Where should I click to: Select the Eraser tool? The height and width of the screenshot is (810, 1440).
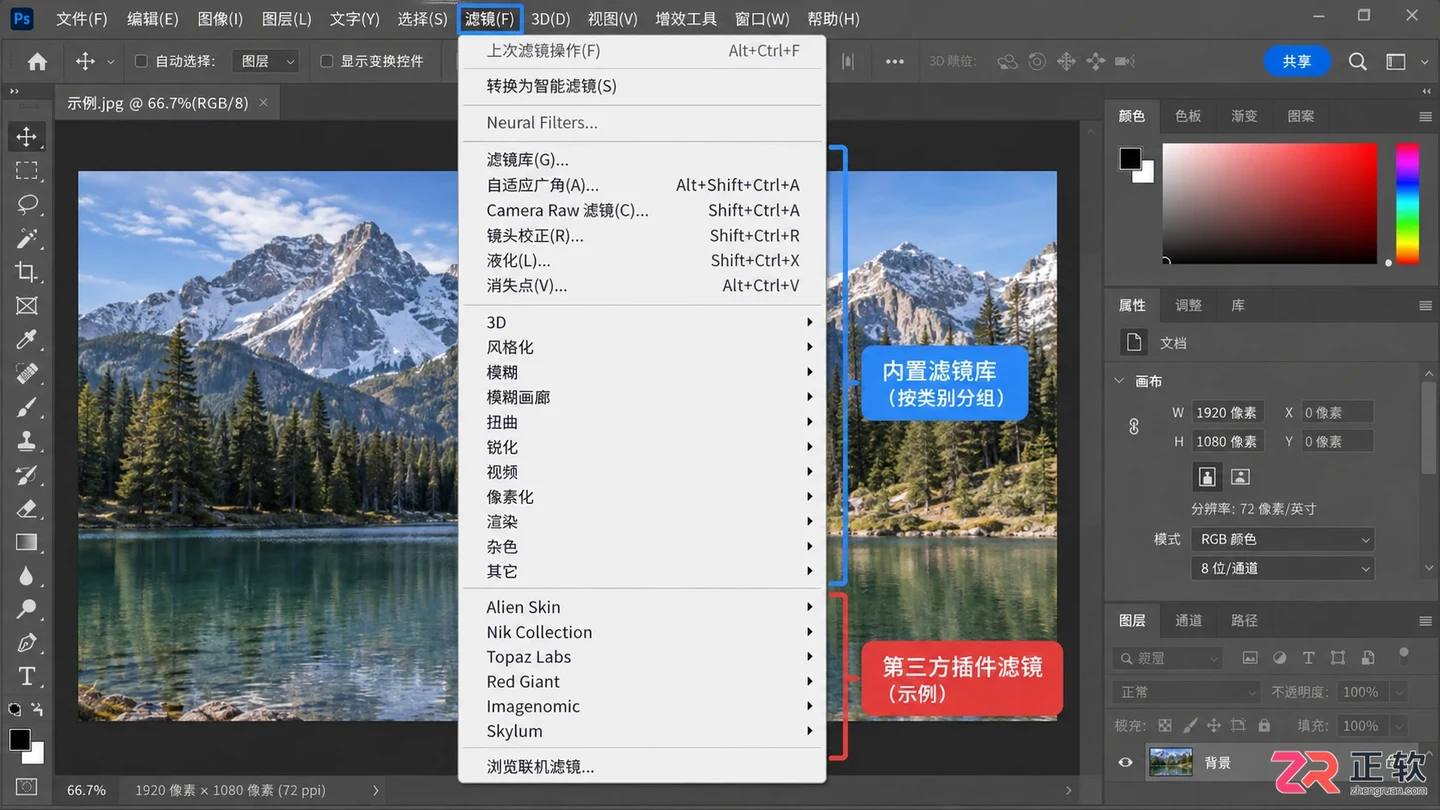tap(26, 509)
